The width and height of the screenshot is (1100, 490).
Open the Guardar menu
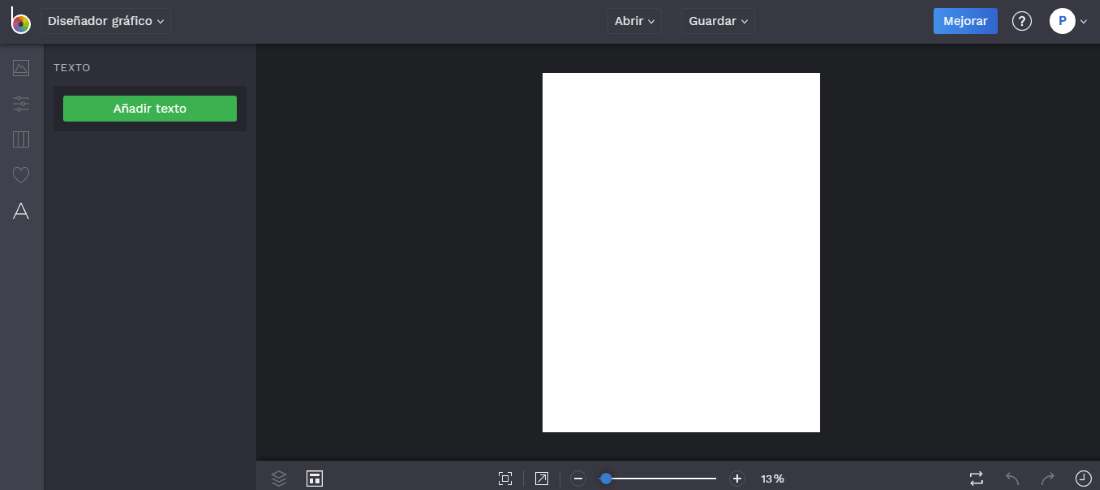pos(718,21)
